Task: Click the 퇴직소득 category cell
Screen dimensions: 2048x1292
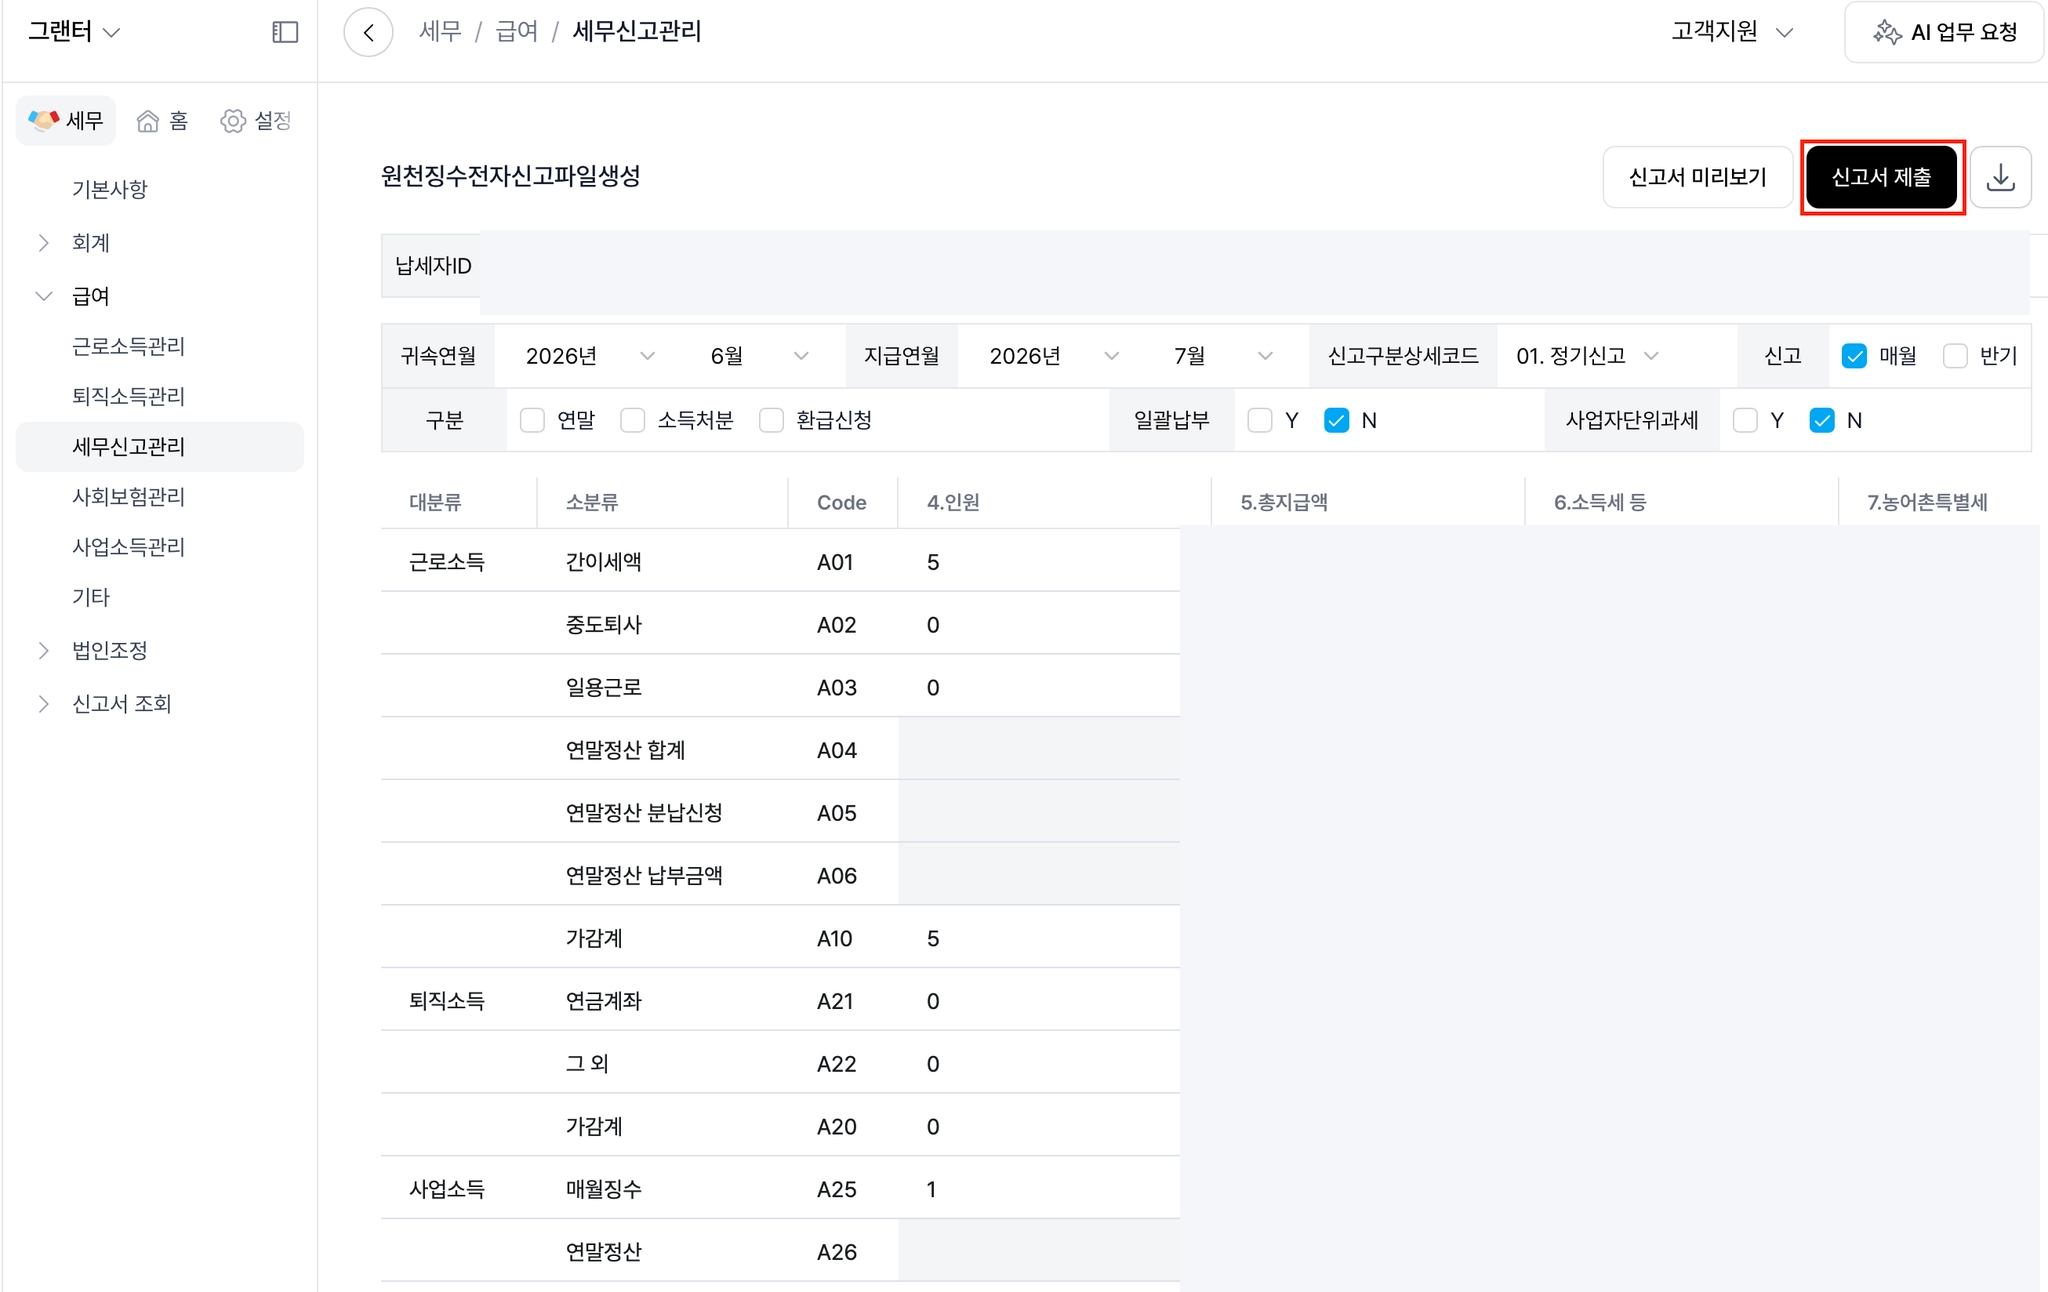Action: (x=446, y=1001)
